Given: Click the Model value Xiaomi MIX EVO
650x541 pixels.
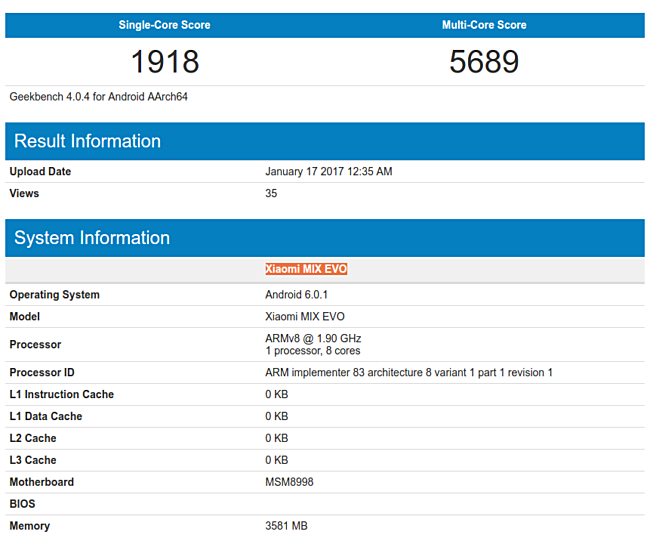Looking at the screenshot, I should pos(304,317).
